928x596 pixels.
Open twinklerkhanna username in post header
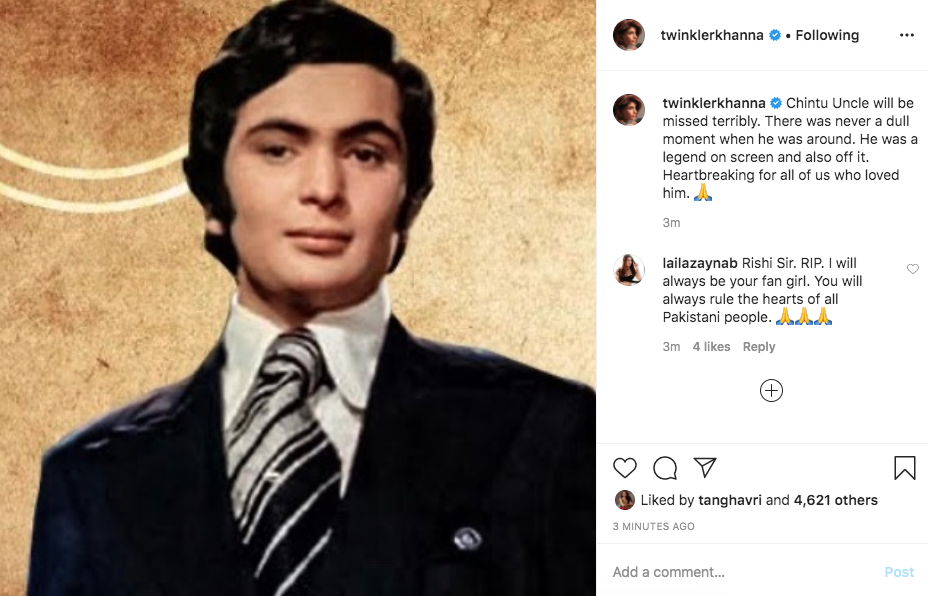click(x=712, y=35)
